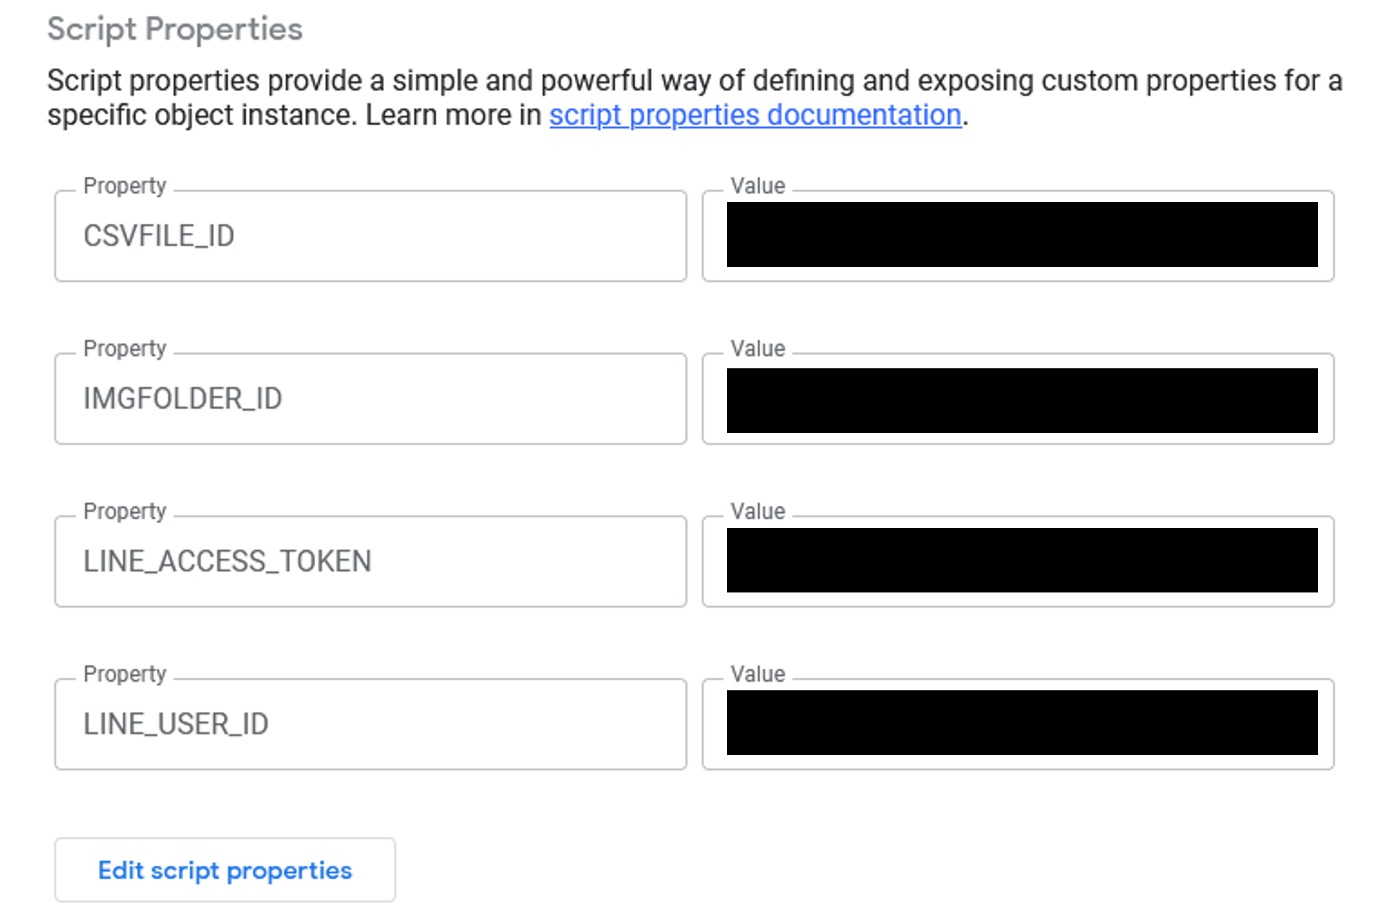The height and width of the screenshot is (915, 1400).
Task: Click the script properties description paragraph
Action: (x=695, y=98)
